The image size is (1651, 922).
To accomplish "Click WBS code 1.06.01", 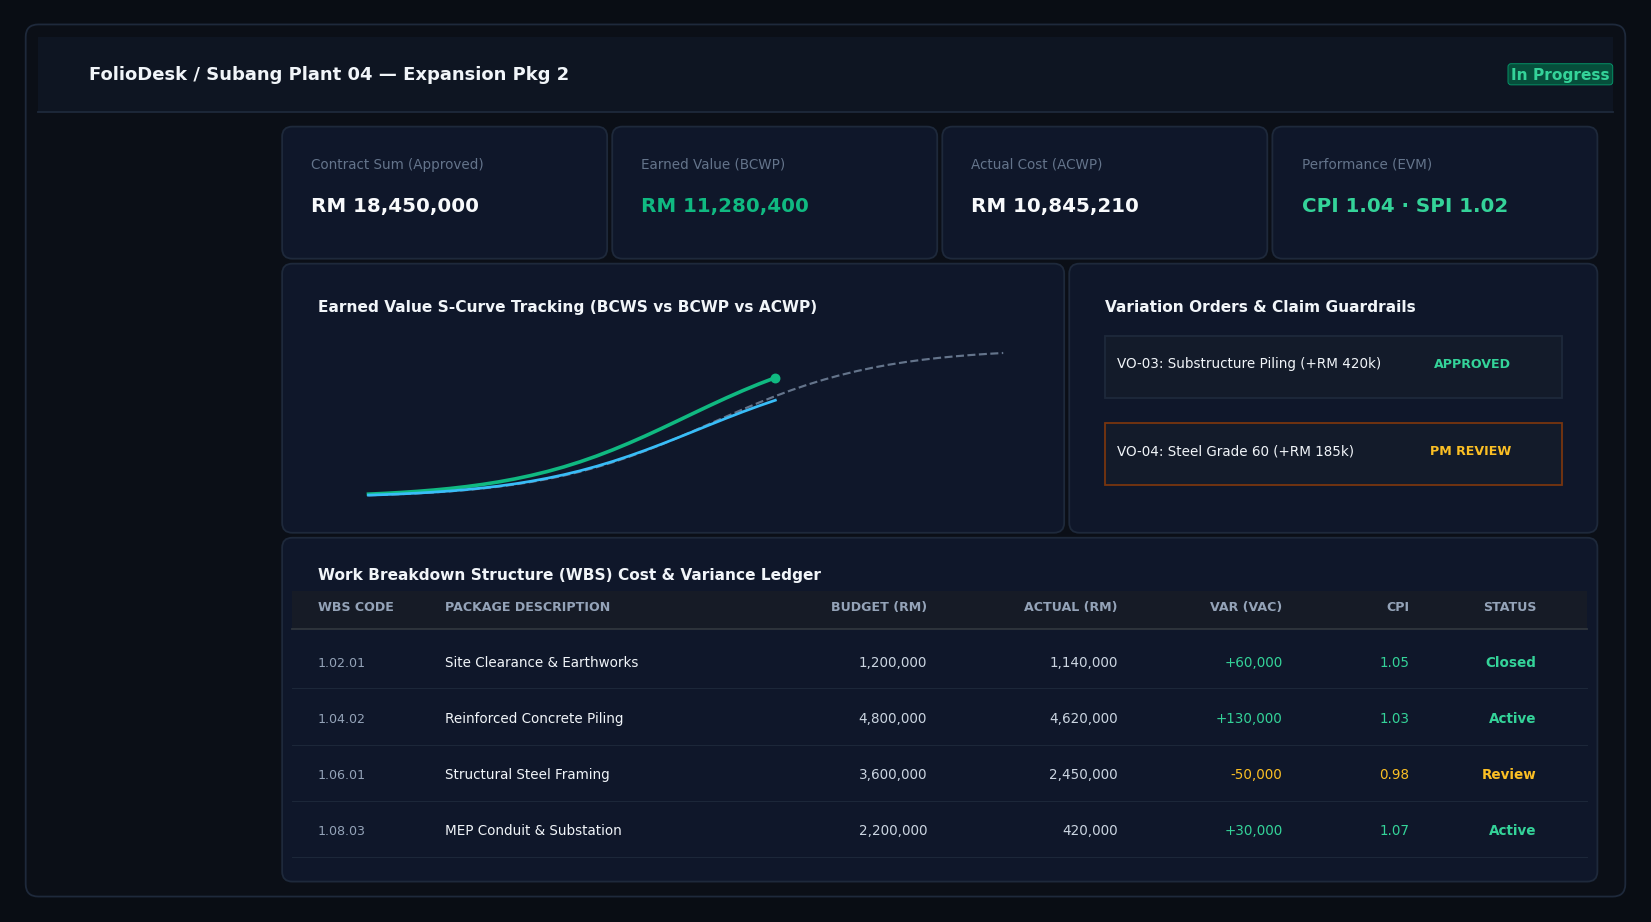I will pyautogui.click(x=341, y=775).
